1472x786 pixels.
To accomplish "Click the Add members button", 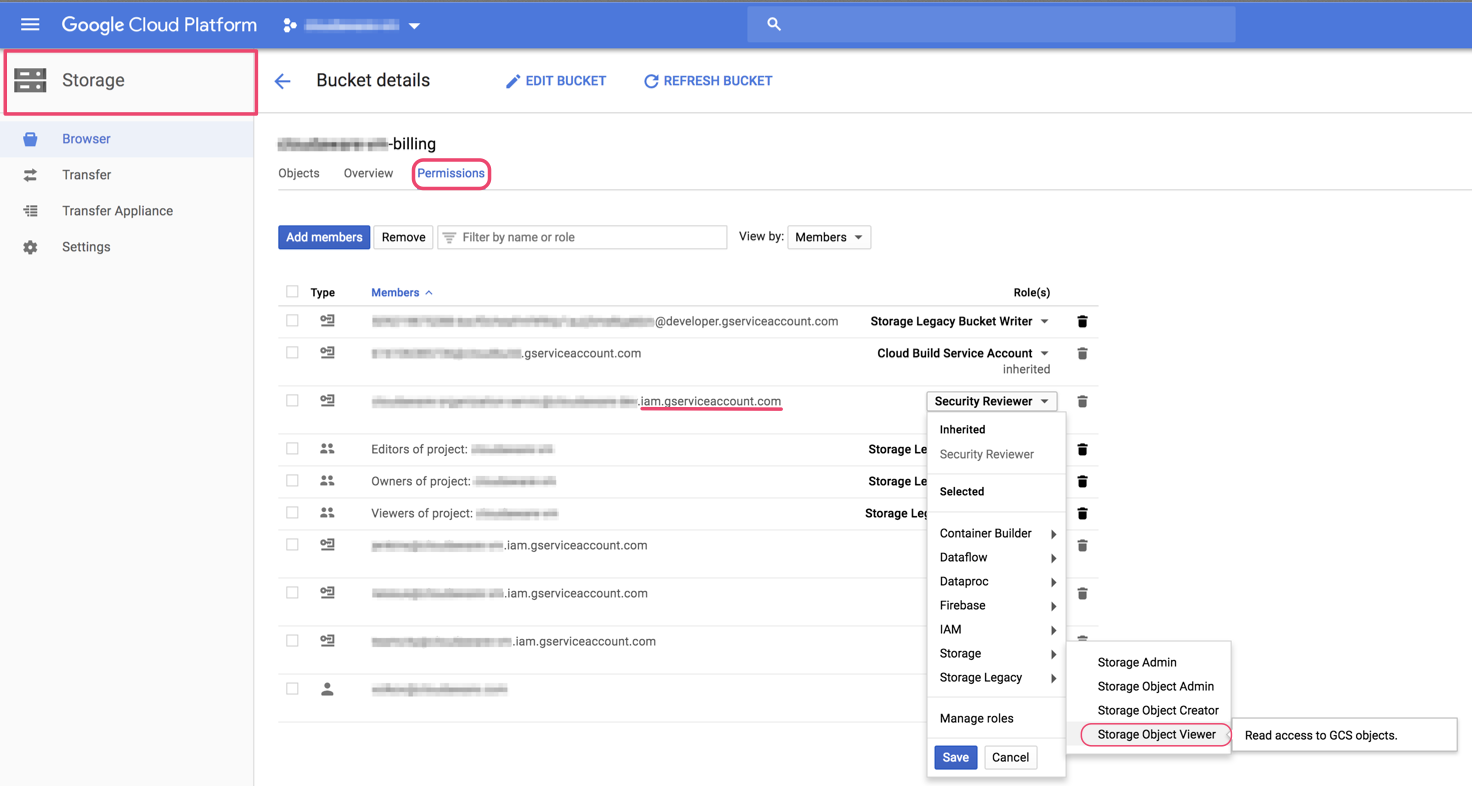I will tap(324, 237).
